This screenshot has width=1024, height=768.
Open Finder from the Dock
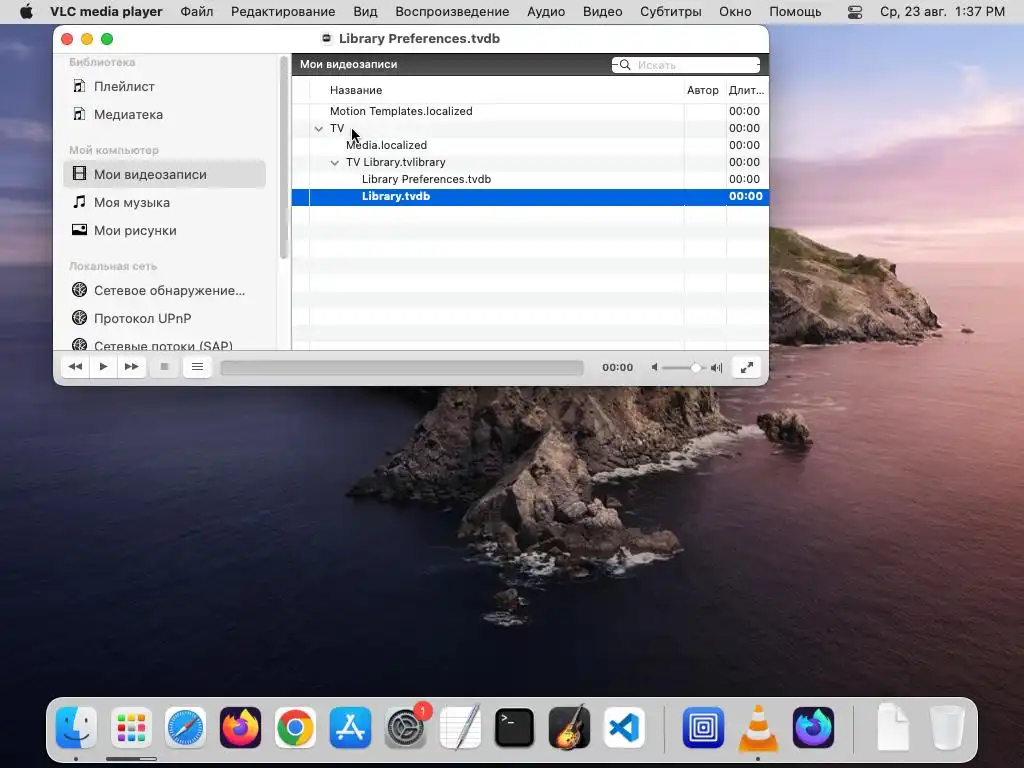point(76,727)
